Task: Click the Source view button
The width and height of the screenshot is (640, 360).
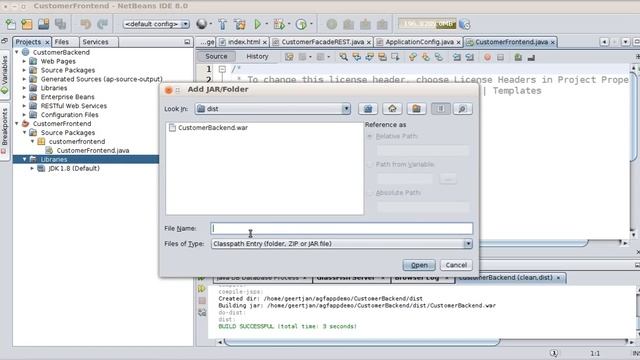Action: click(x=216, y=56)
